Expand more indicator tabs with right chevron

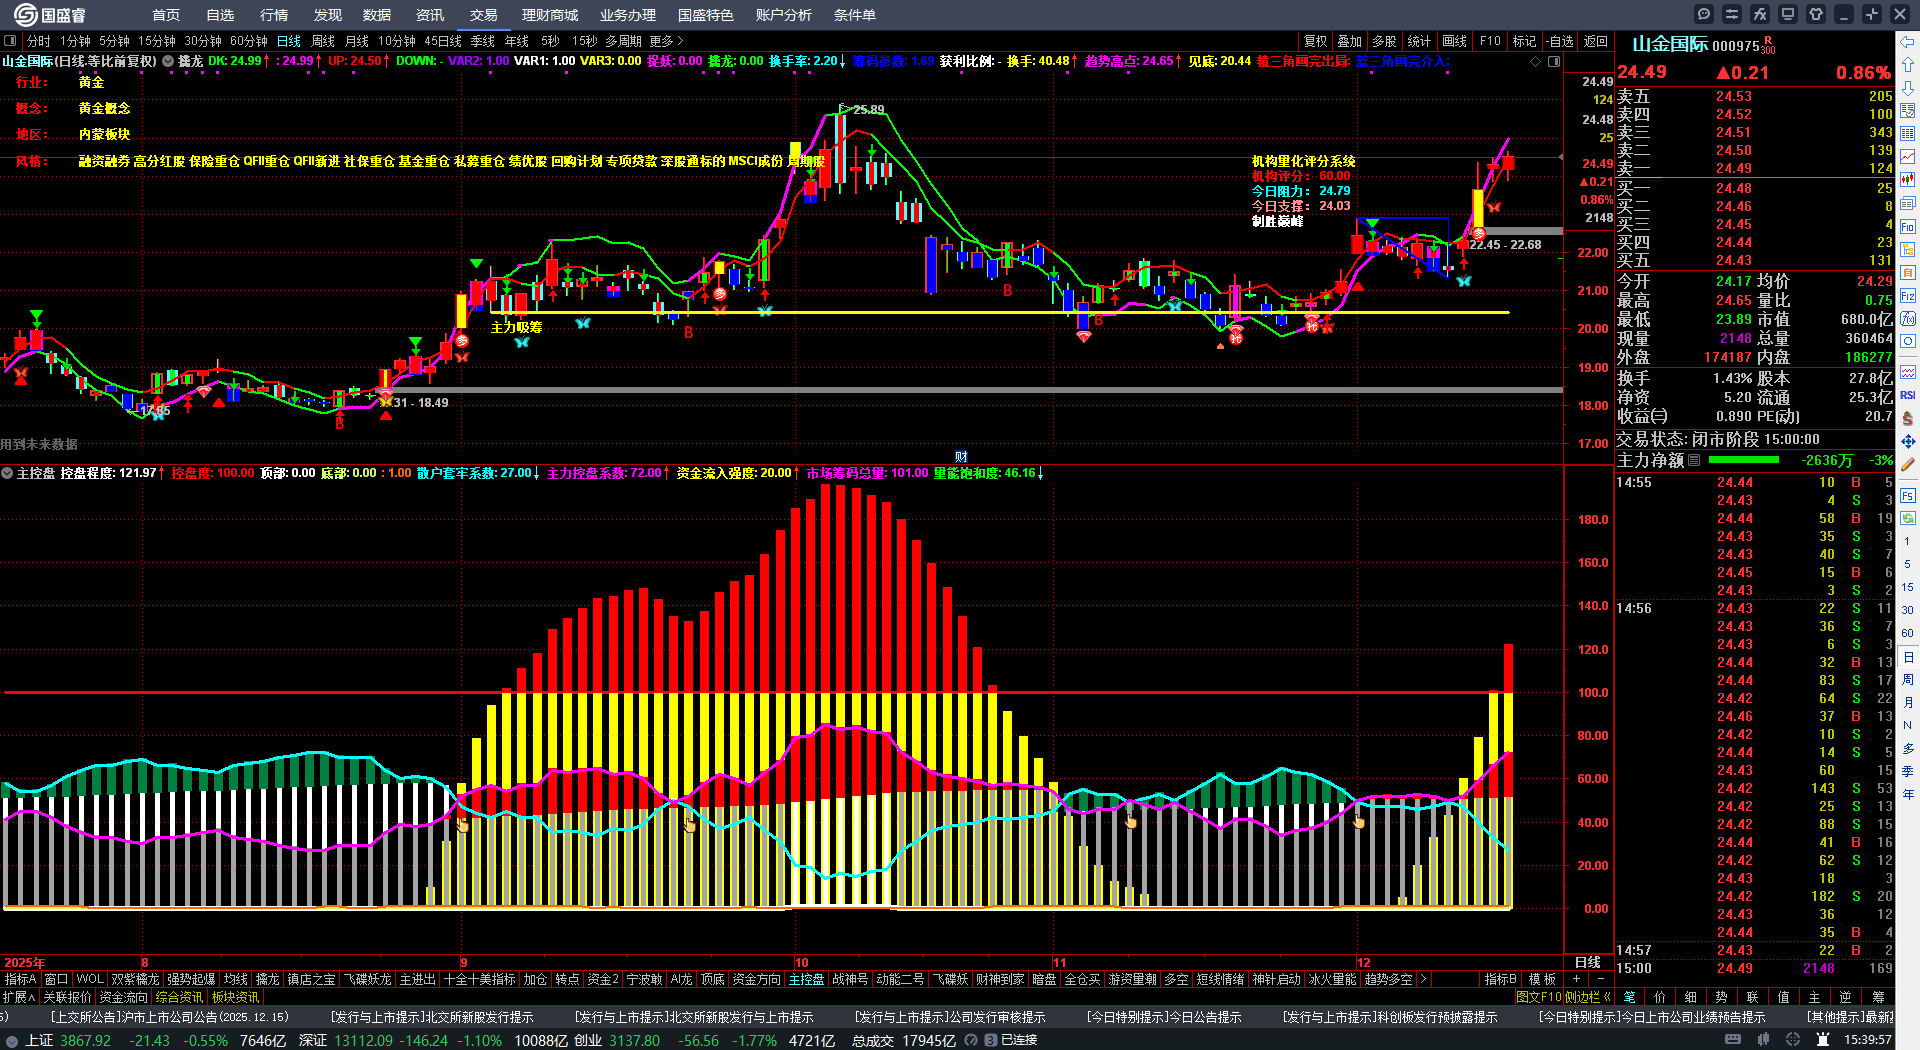1423,979
